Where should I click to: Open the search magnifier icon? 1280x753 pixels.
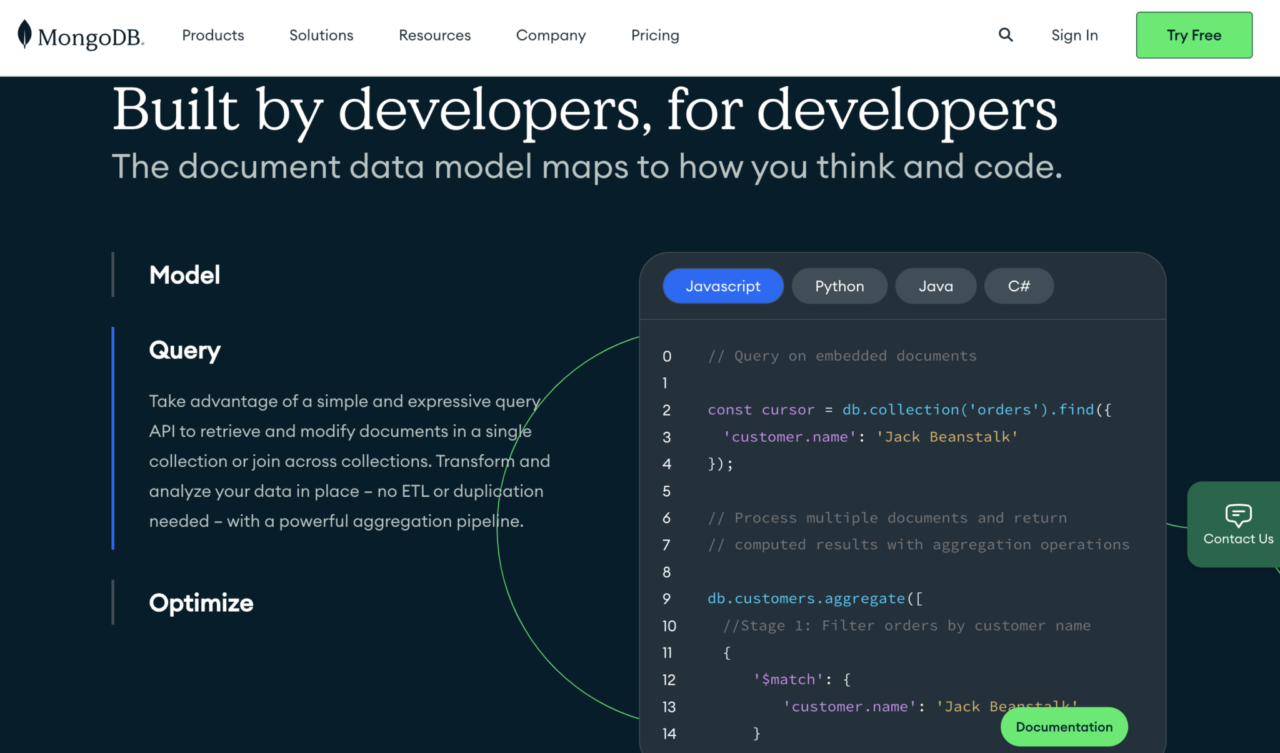1006,35
